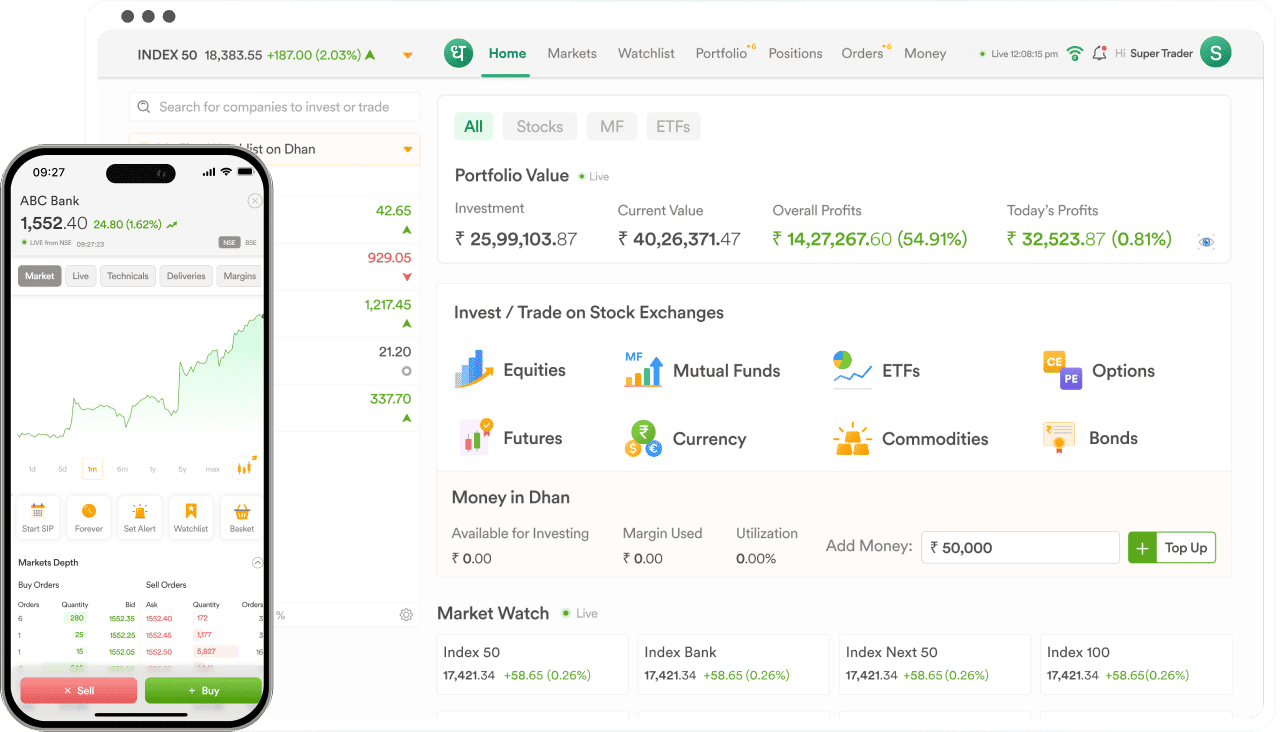
Task: Check the wifi connection status icon
Action: [x=1075, y=54]
